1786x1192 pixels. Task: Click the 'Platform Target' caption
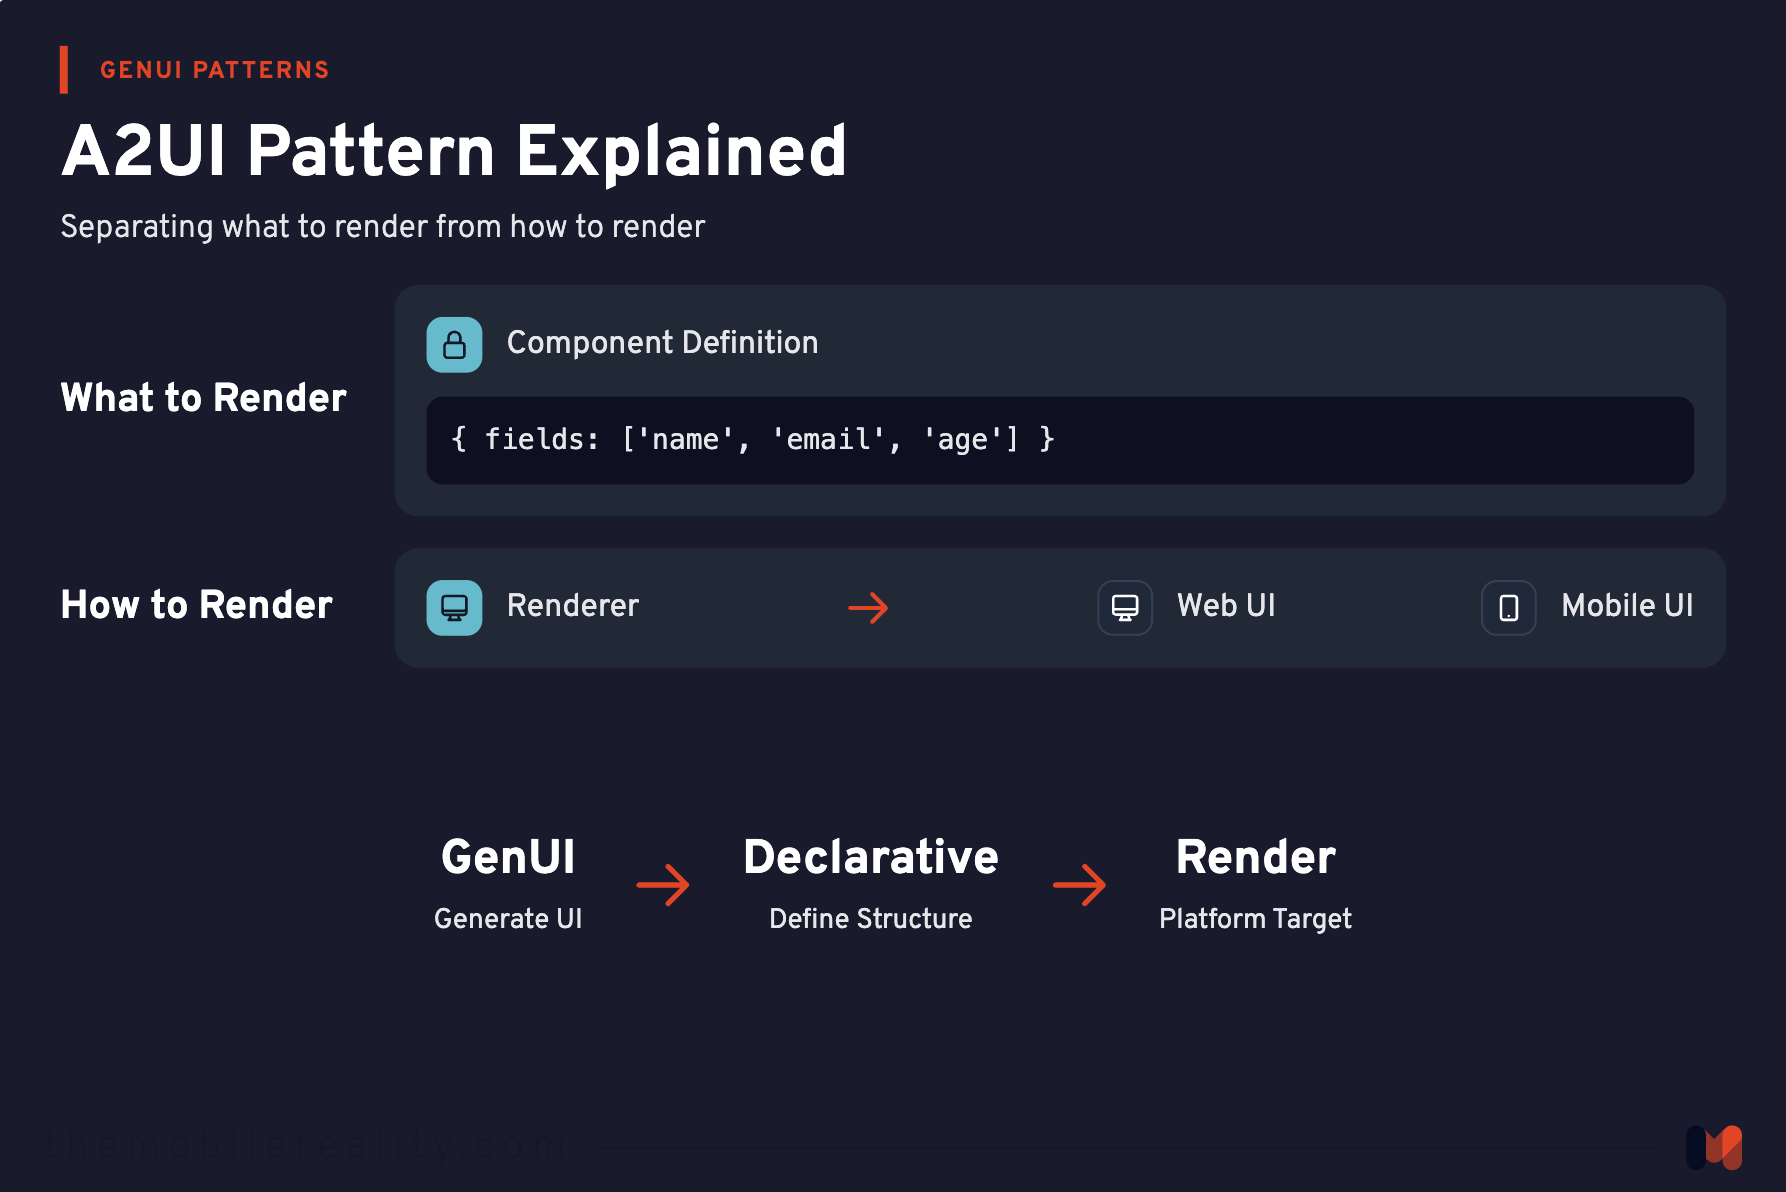(1256, 919)
